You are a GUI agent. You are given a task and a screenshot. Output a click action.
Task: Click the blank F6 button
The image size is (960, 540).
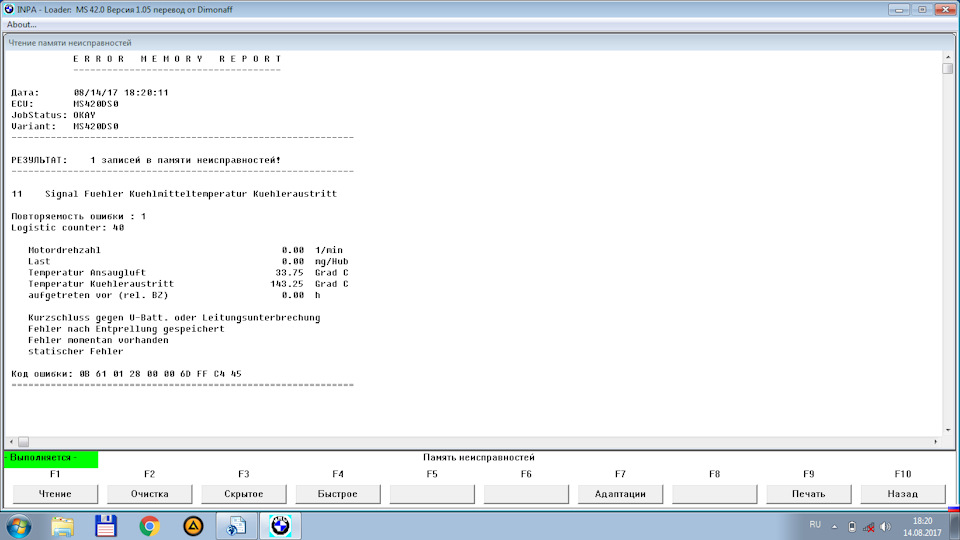527,493
